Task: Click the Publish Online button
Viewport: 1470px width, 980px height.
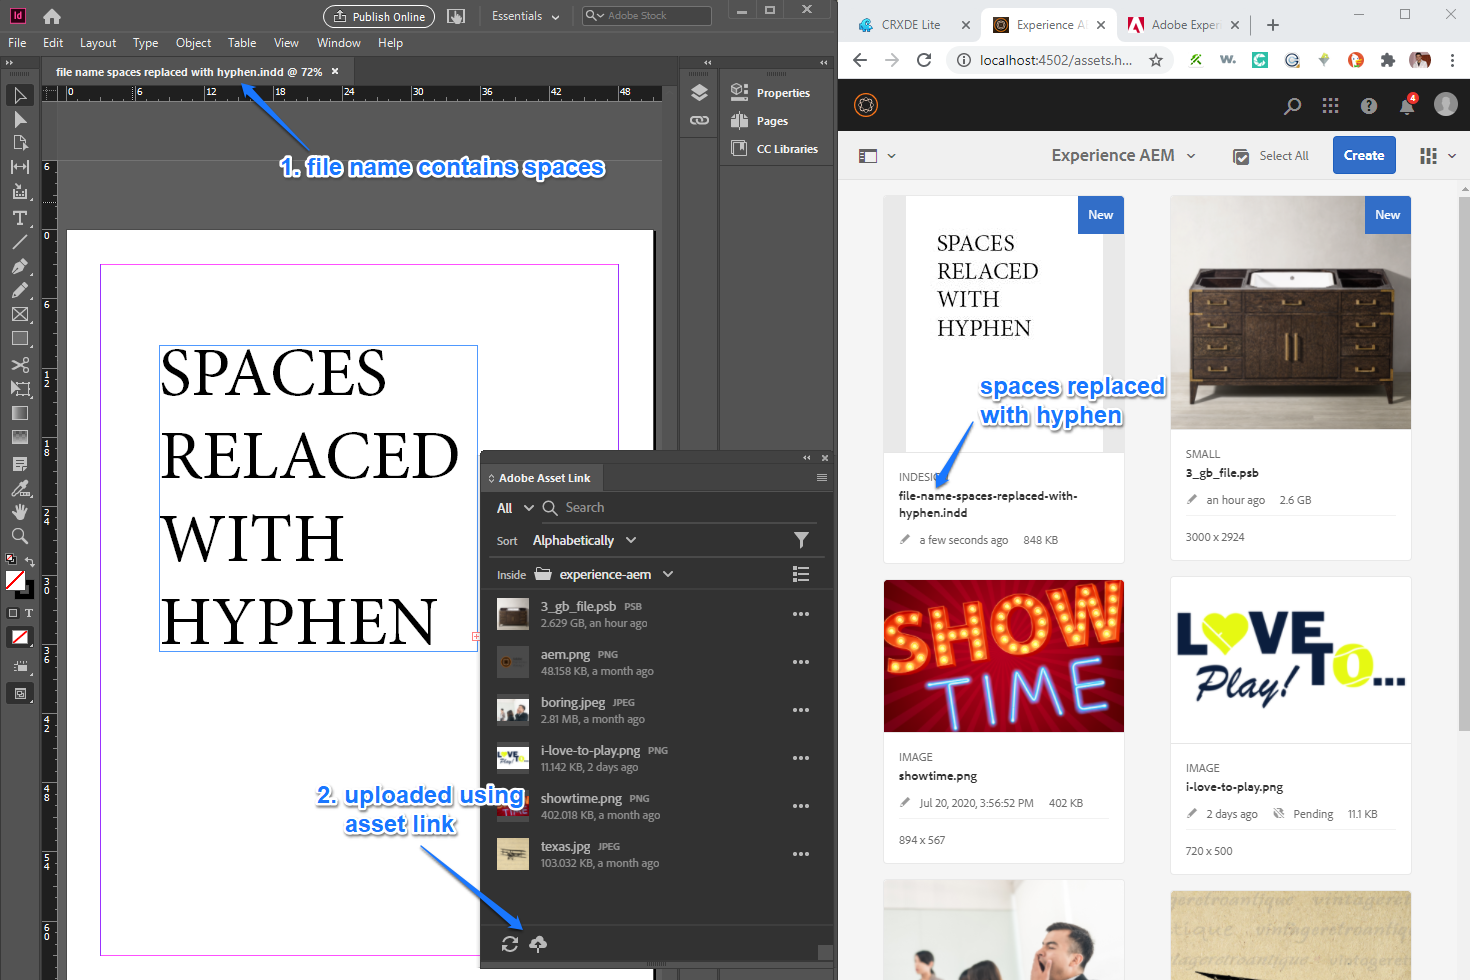Action: pos(379,16)
